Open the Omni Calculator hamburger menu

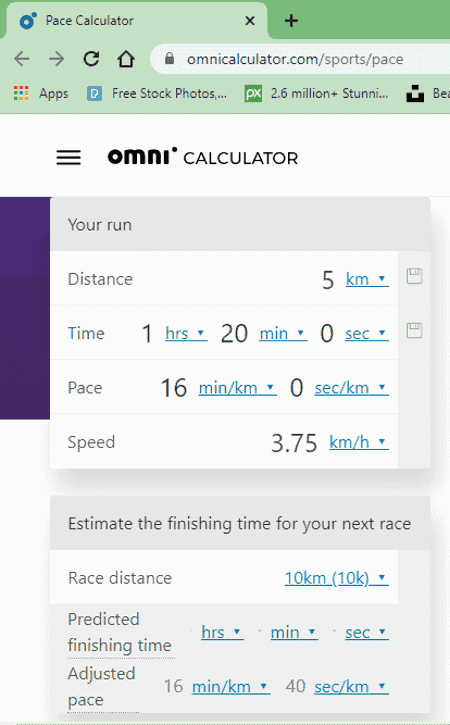click(x=68, y=158)
